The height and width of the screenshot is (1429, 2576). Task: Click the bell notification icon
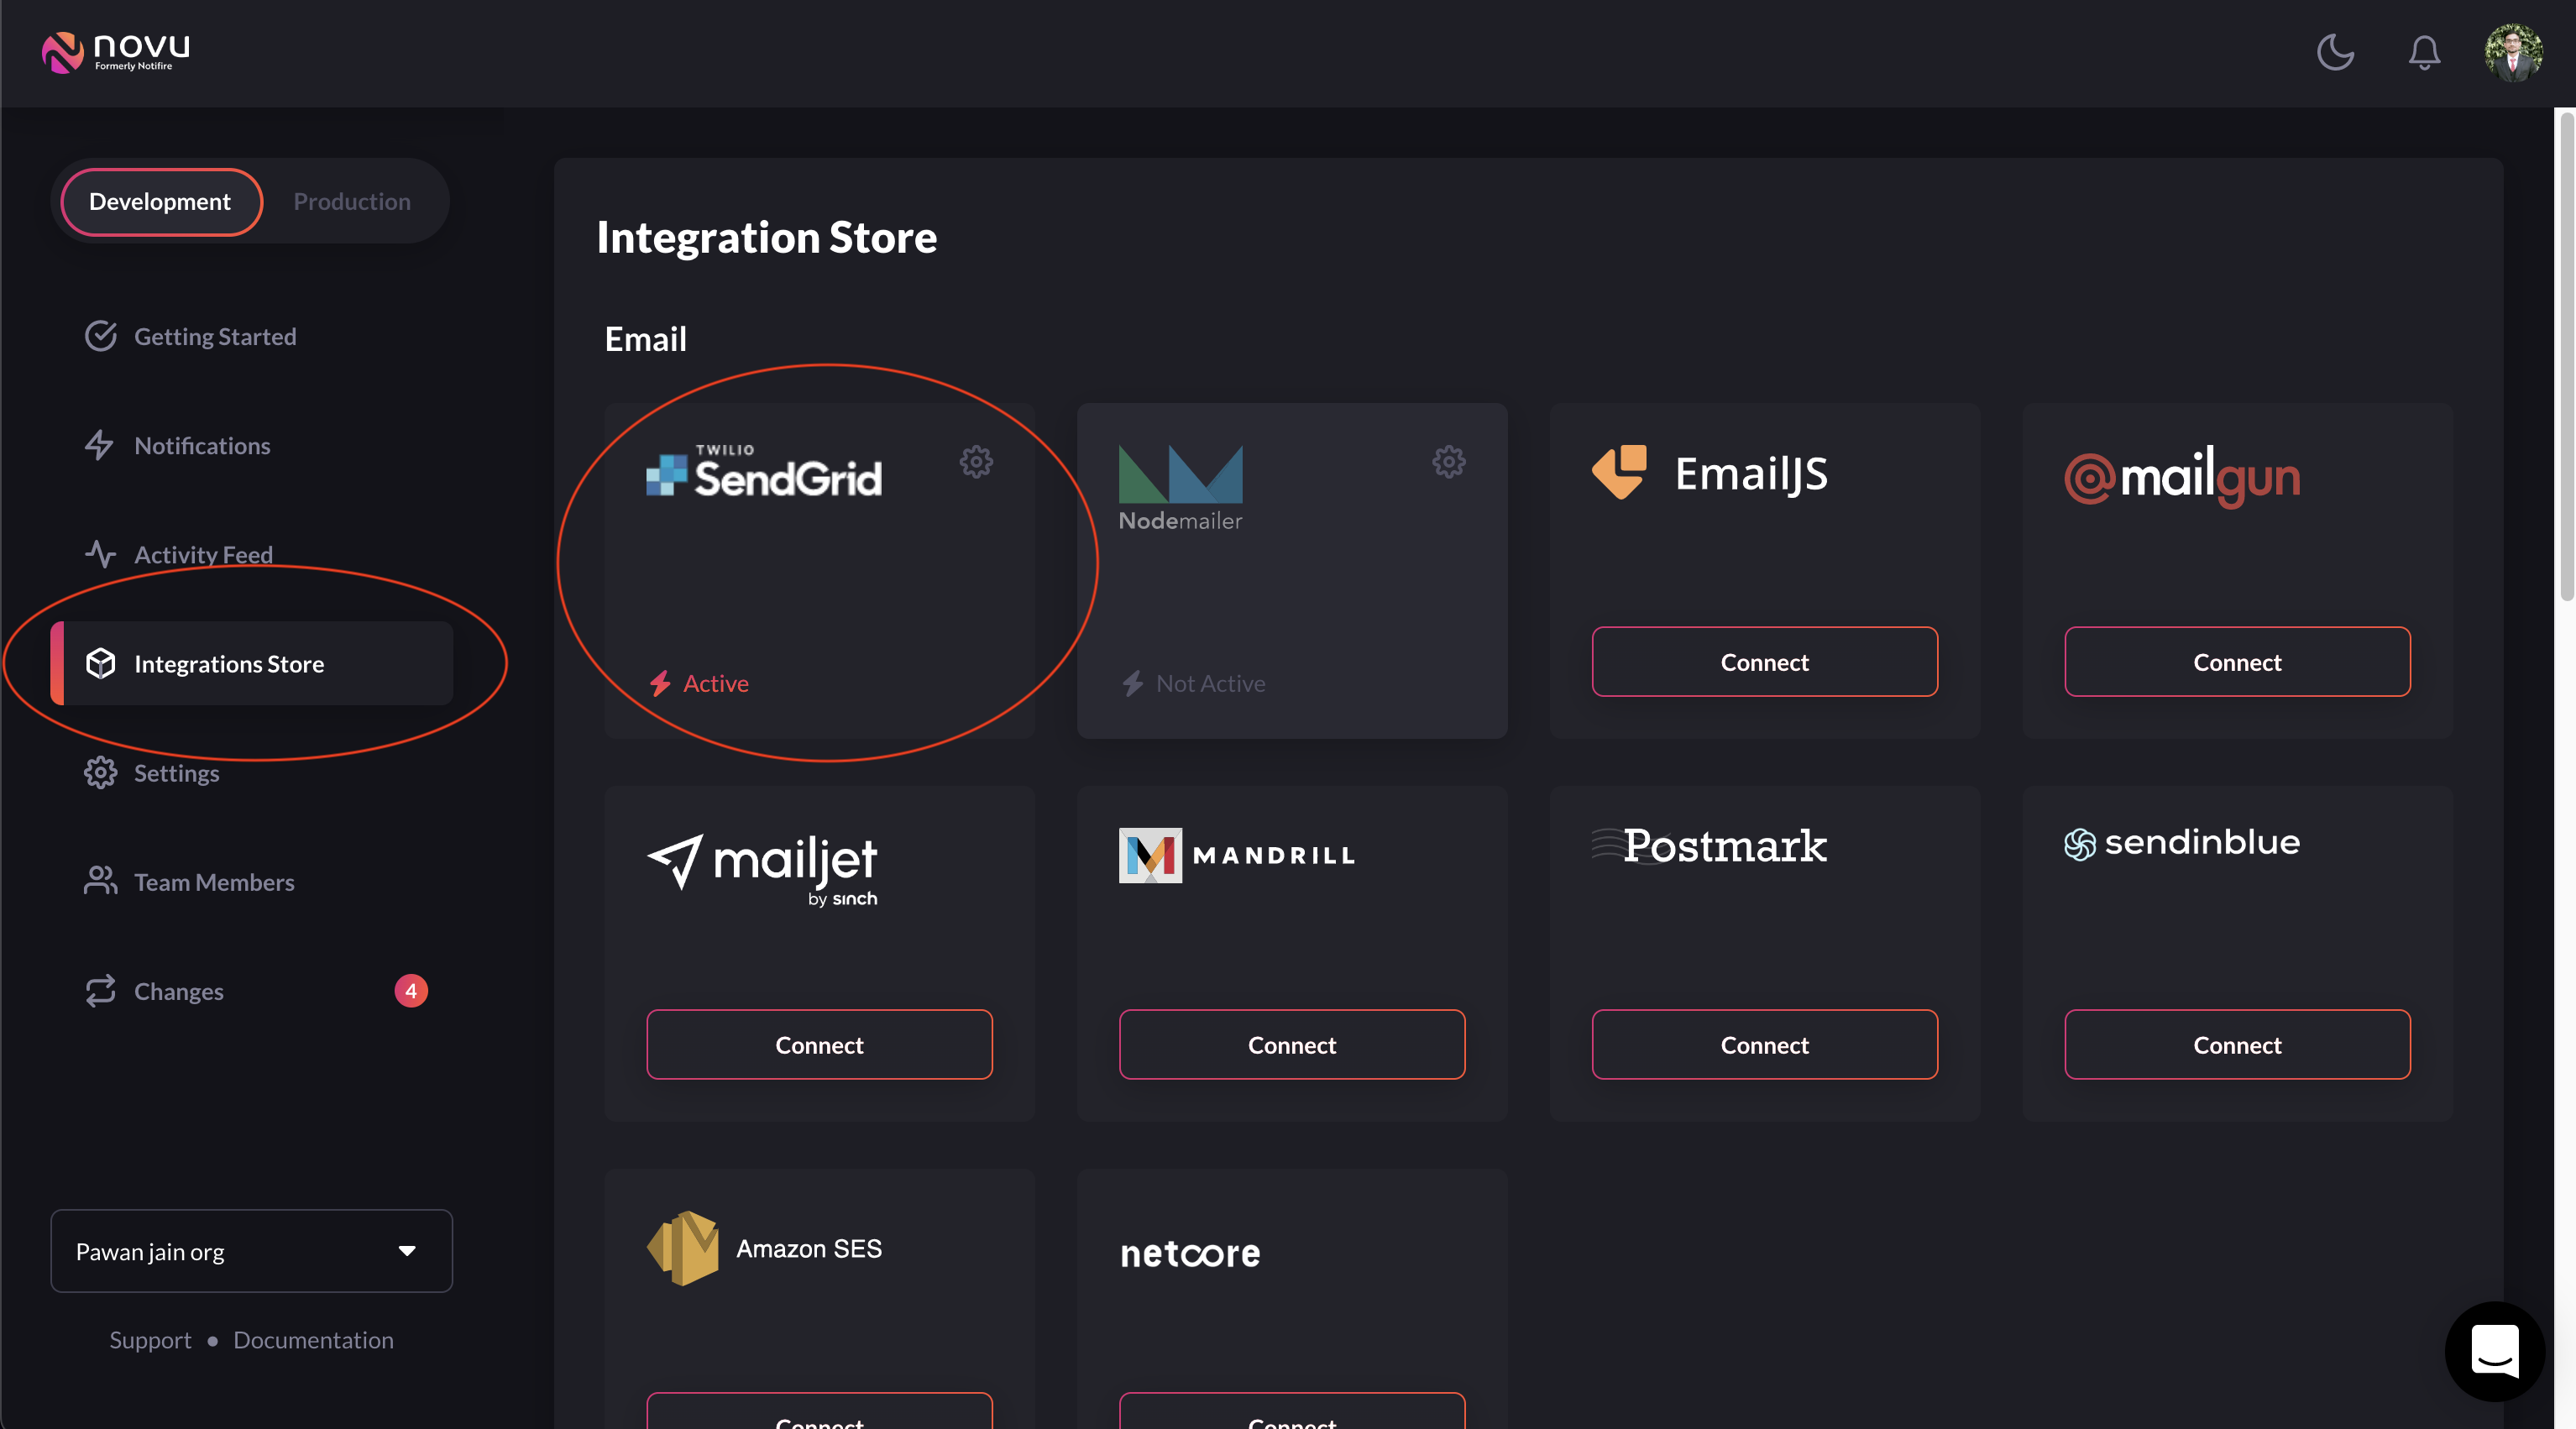[2425, 50]
